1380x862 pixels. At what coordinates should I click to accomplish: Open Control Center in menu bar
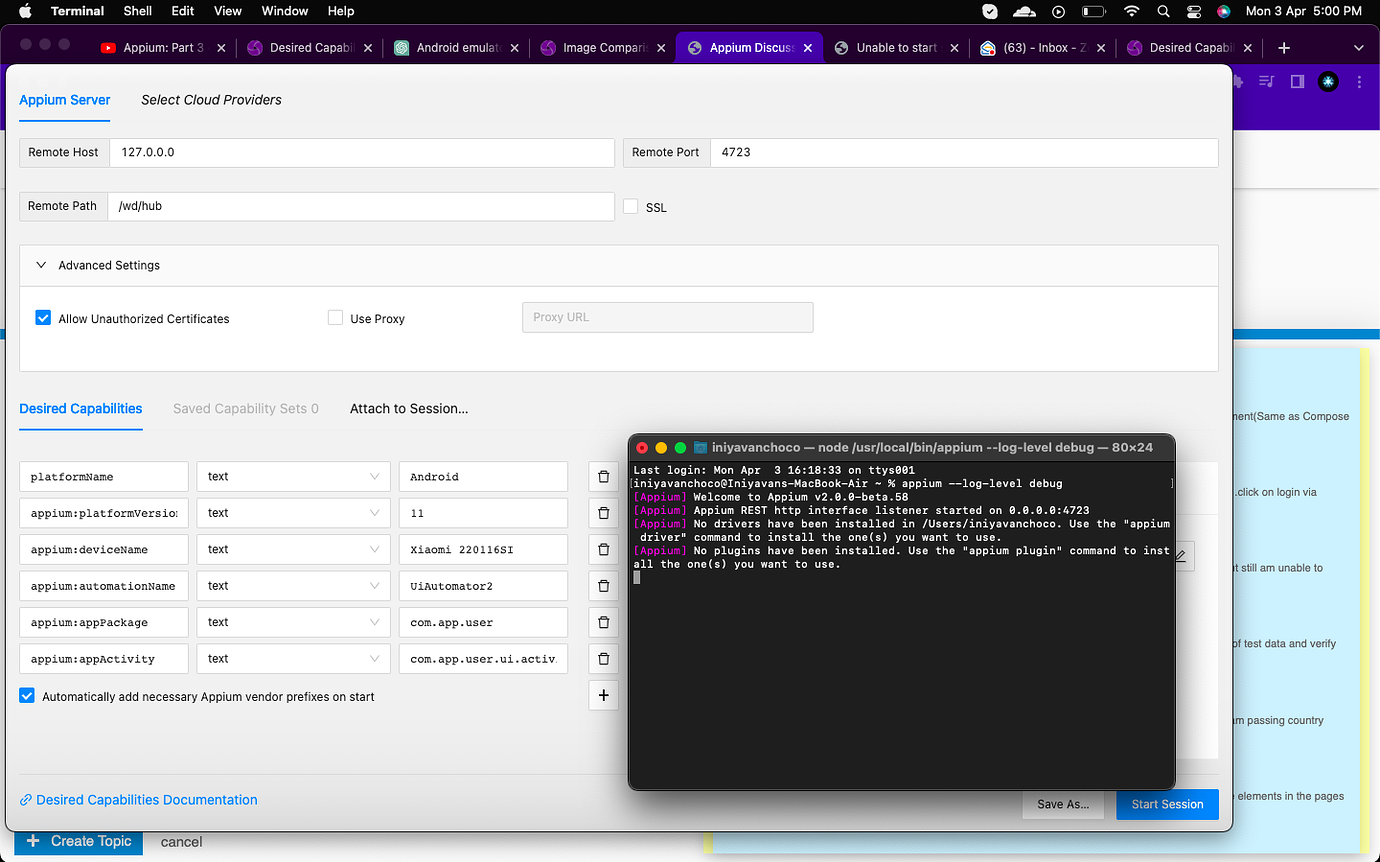pyautogui.click(x=1193, y=11)
